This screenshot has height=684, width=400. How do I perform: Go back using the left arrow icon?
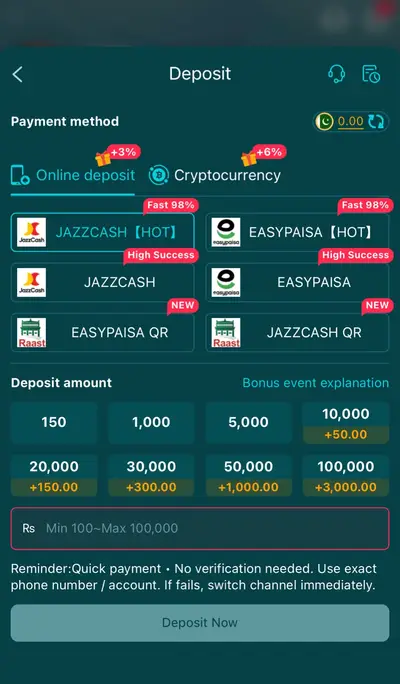[x=17, y=75]
